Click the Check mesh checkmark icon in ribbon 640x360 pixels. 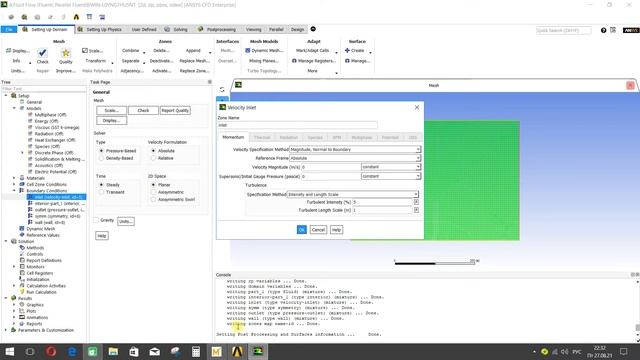pyautogui.click(x=42, y=53)
